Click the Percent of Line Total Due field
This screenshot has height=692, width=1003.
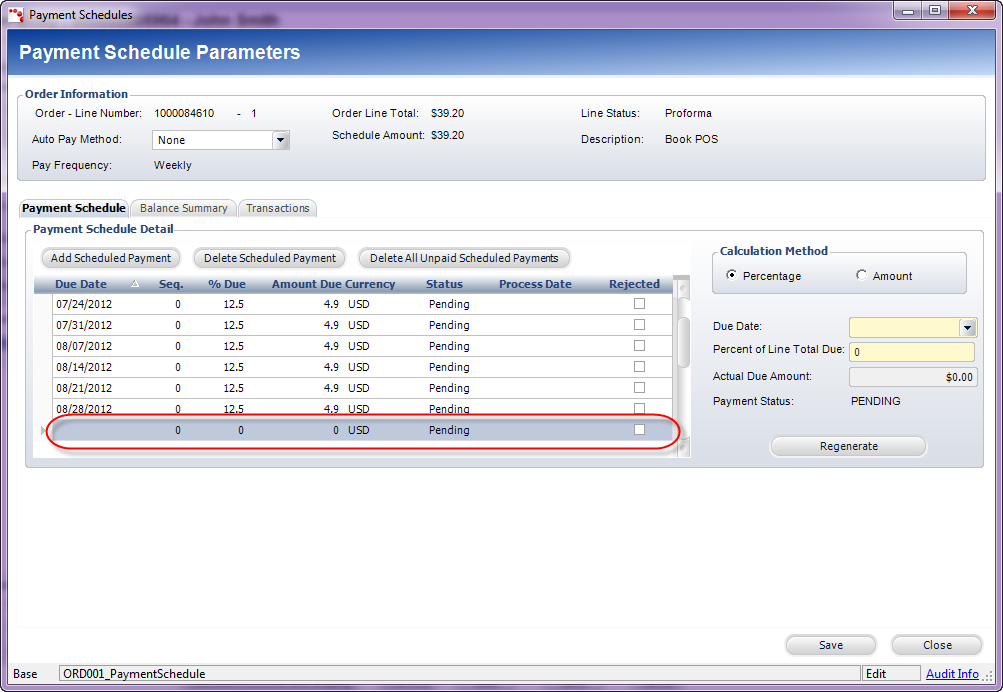coord(911,352)
